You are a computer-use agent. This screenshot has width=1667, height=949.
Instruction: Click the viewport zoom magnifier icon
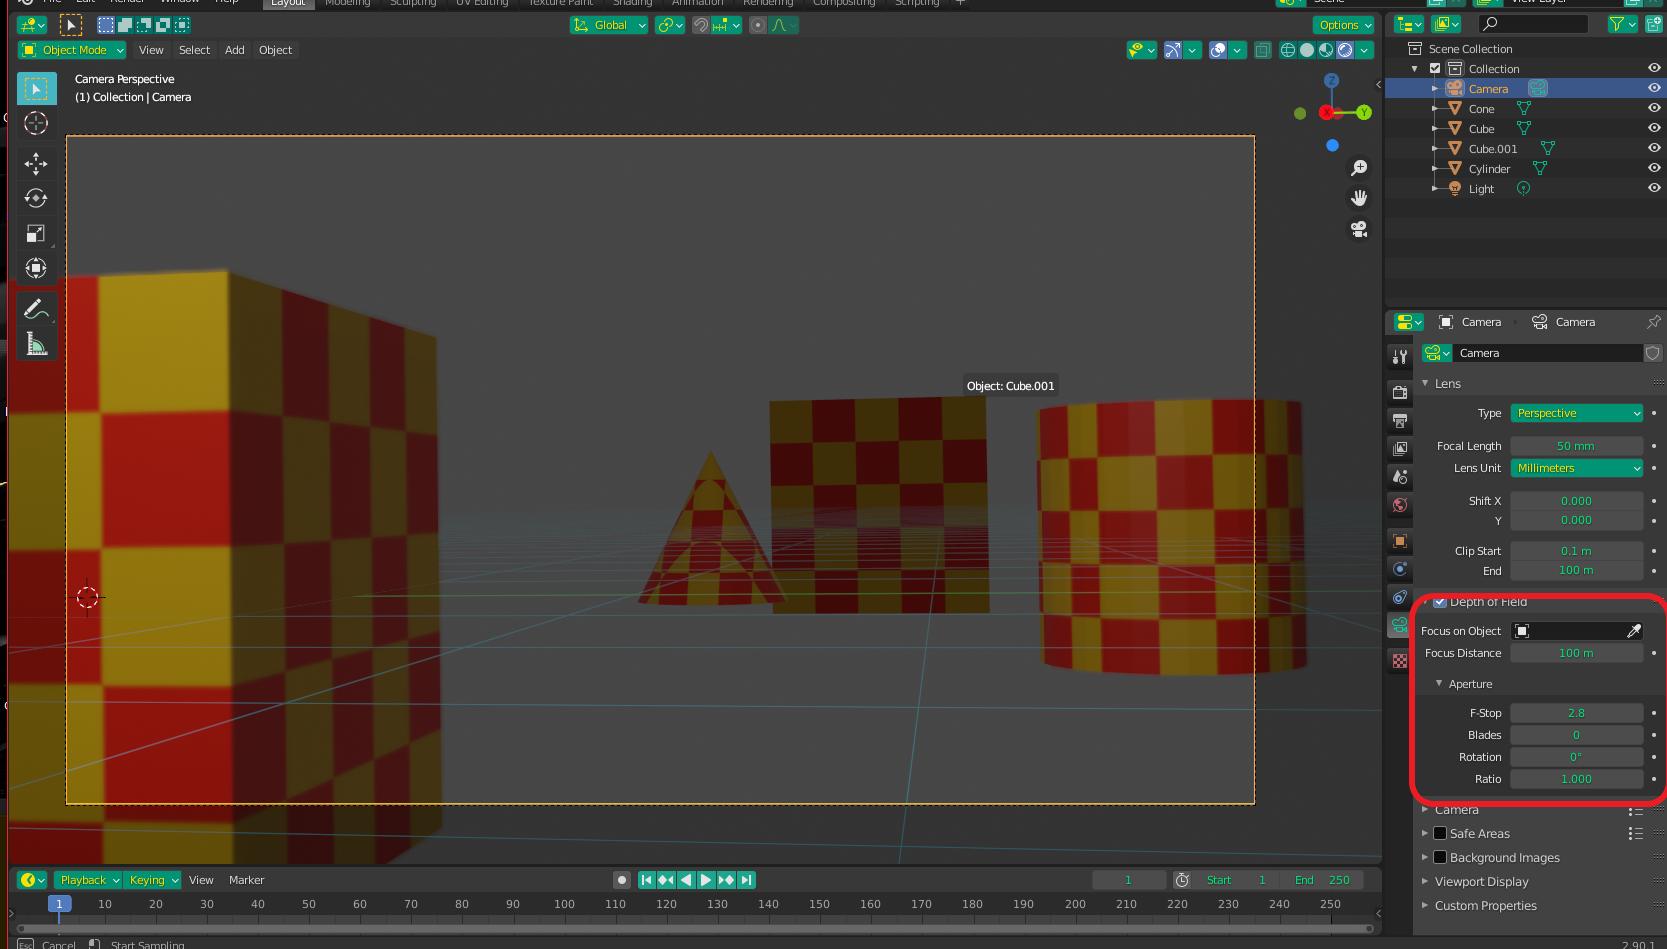[1359, 168]
